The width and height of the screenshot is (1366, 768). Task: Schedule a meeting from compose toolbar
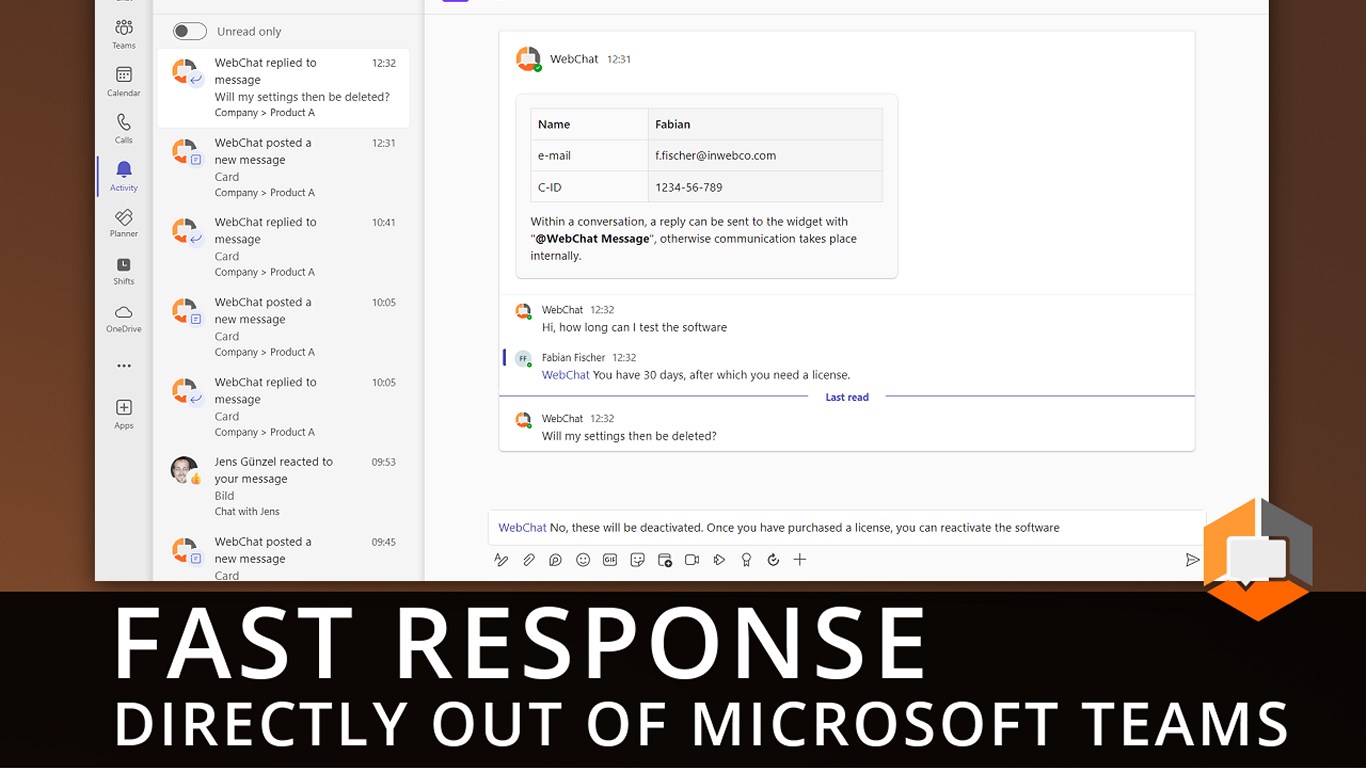[665, 560]
